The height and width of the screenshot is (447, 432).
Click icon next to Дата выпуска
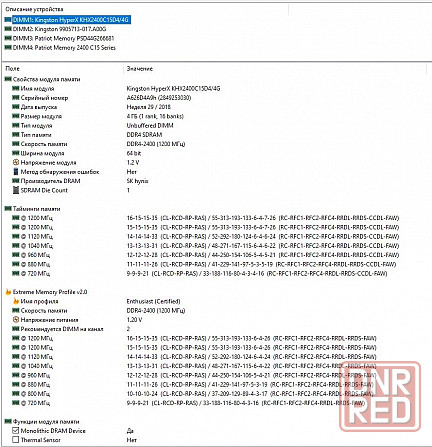(x=16, y=107)
